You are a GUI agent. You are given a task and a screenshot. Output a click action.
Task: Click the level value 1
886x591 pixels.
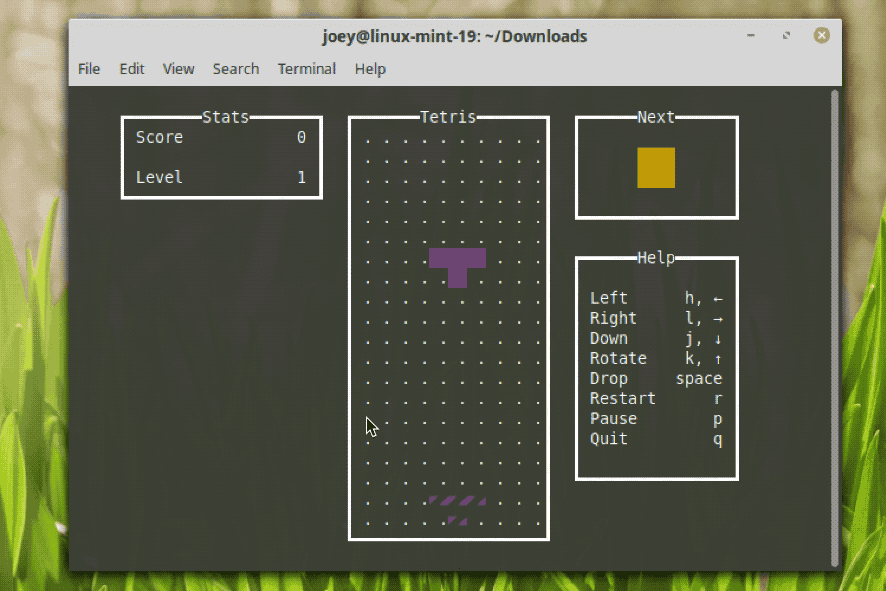point(301,177)
